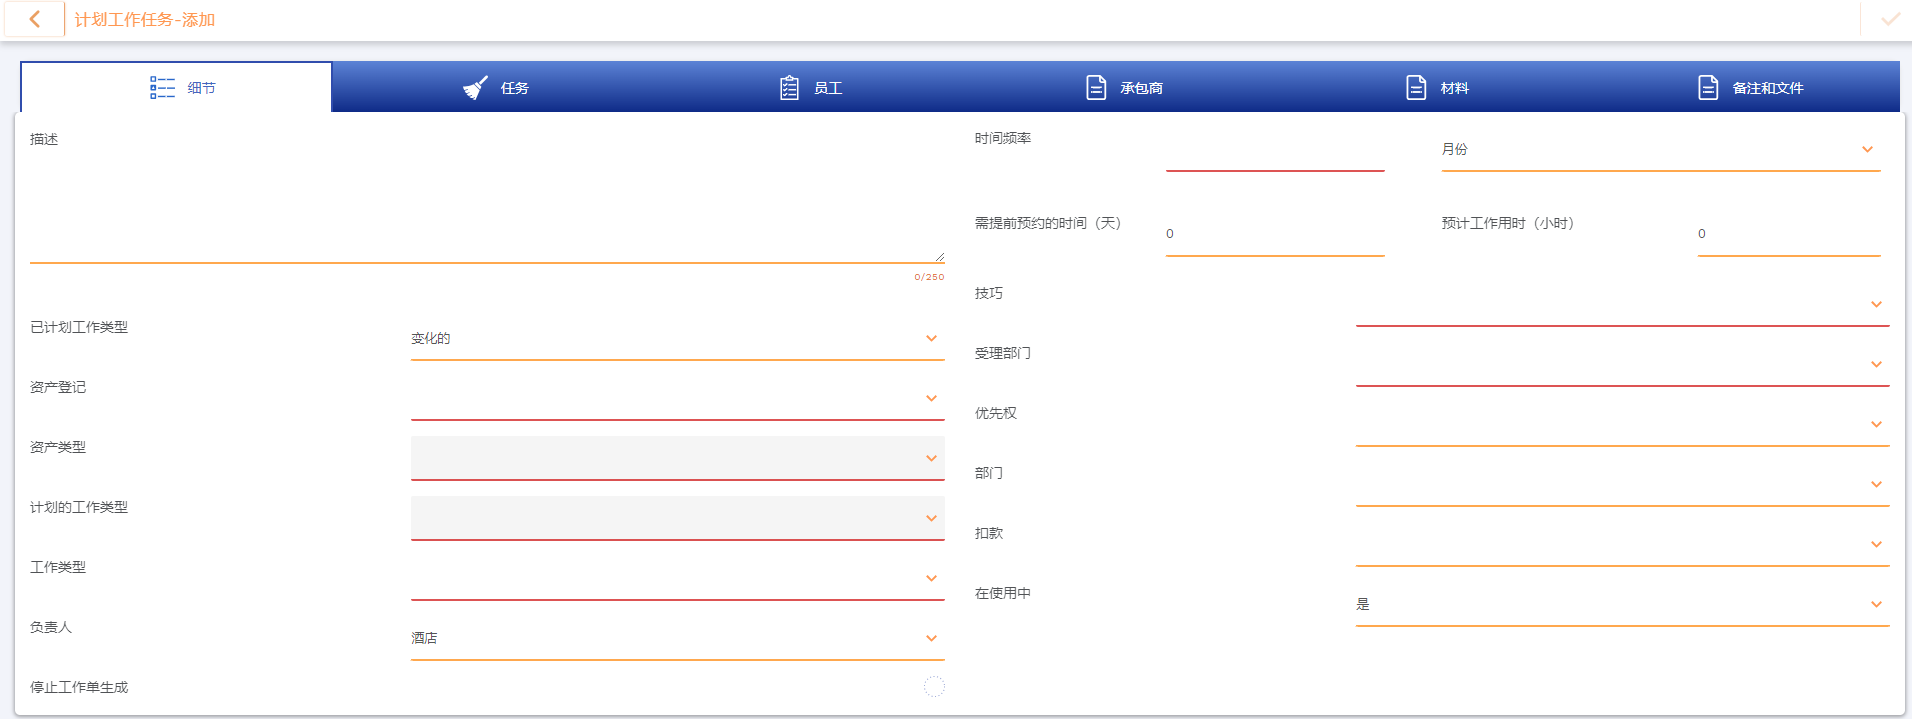
Task: Click the 预计工作用时（小时）label
Action: [1508, 223]
